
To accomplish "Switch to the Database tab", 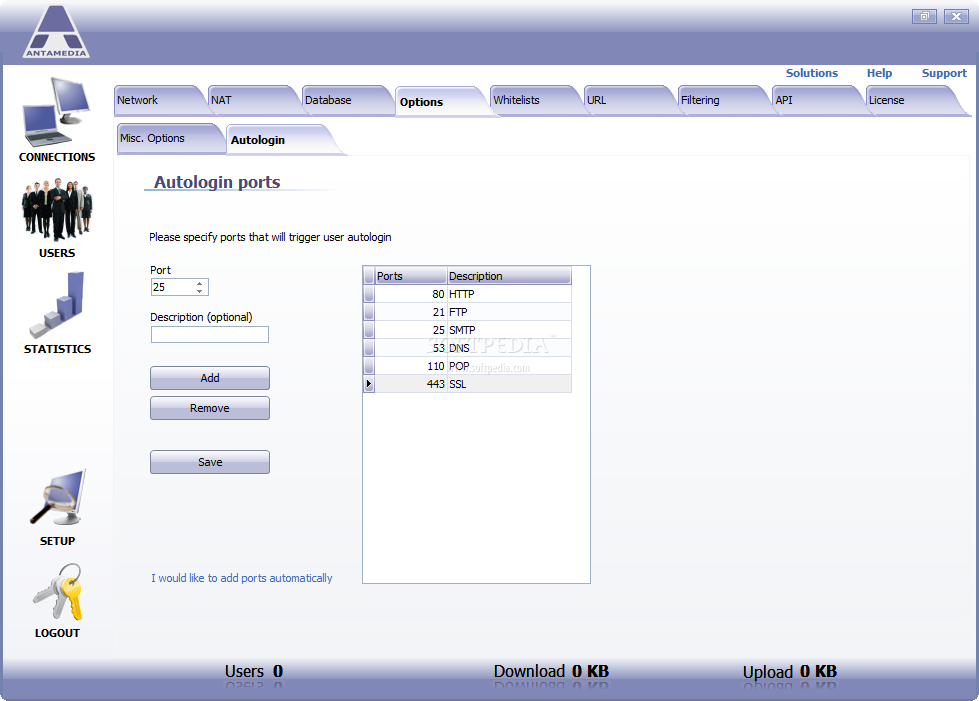I will tap(347, 100).
